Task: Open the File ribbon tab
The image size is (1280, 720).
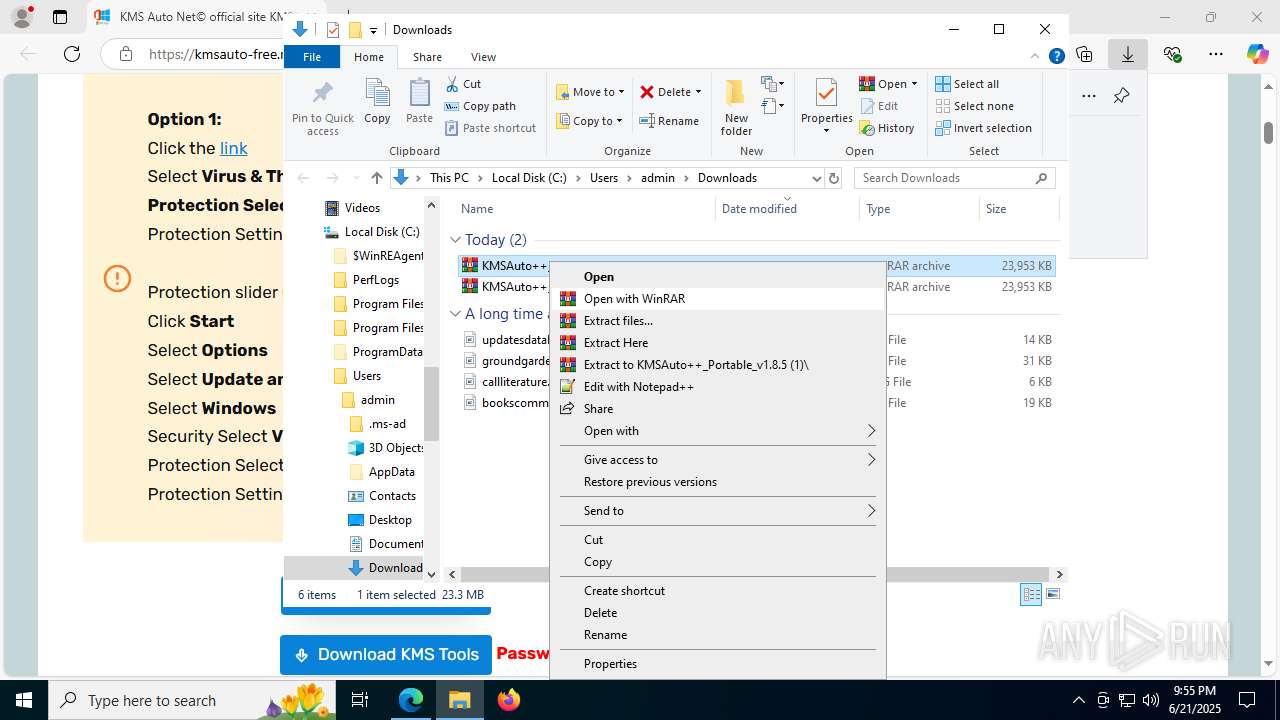Action: click(x=312, y=57)
